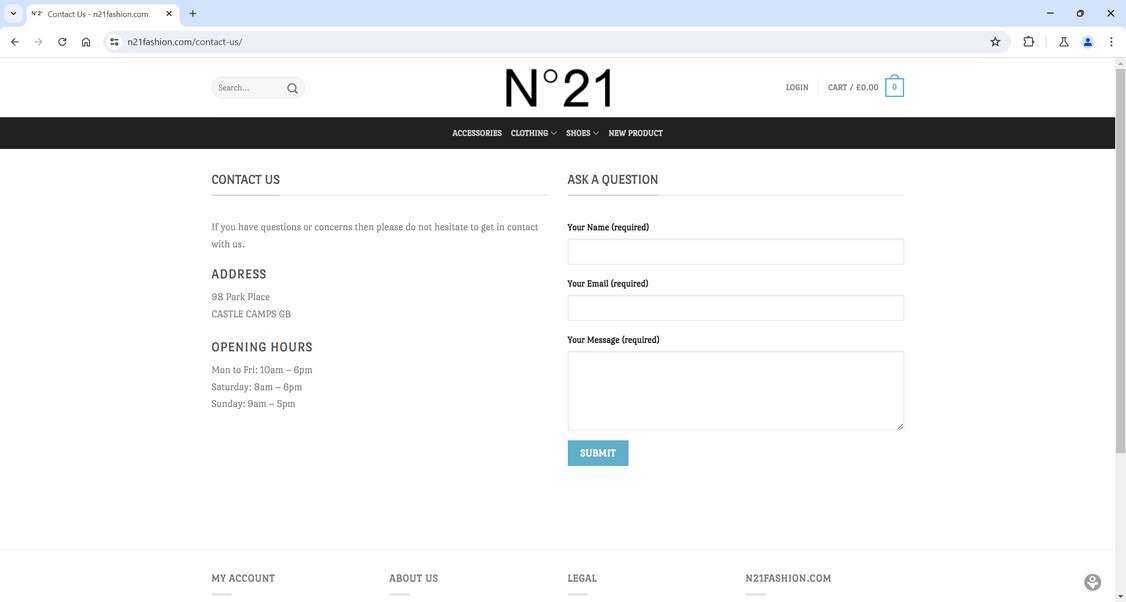The width and height of the screenshot is (1126, 602).
Task: Open the browser extensions icon
Action: [x=1028, y=42]
